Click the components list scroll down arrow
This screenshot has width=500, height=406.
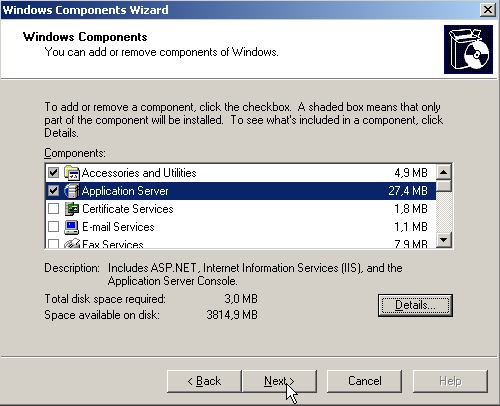coord(444,240)
